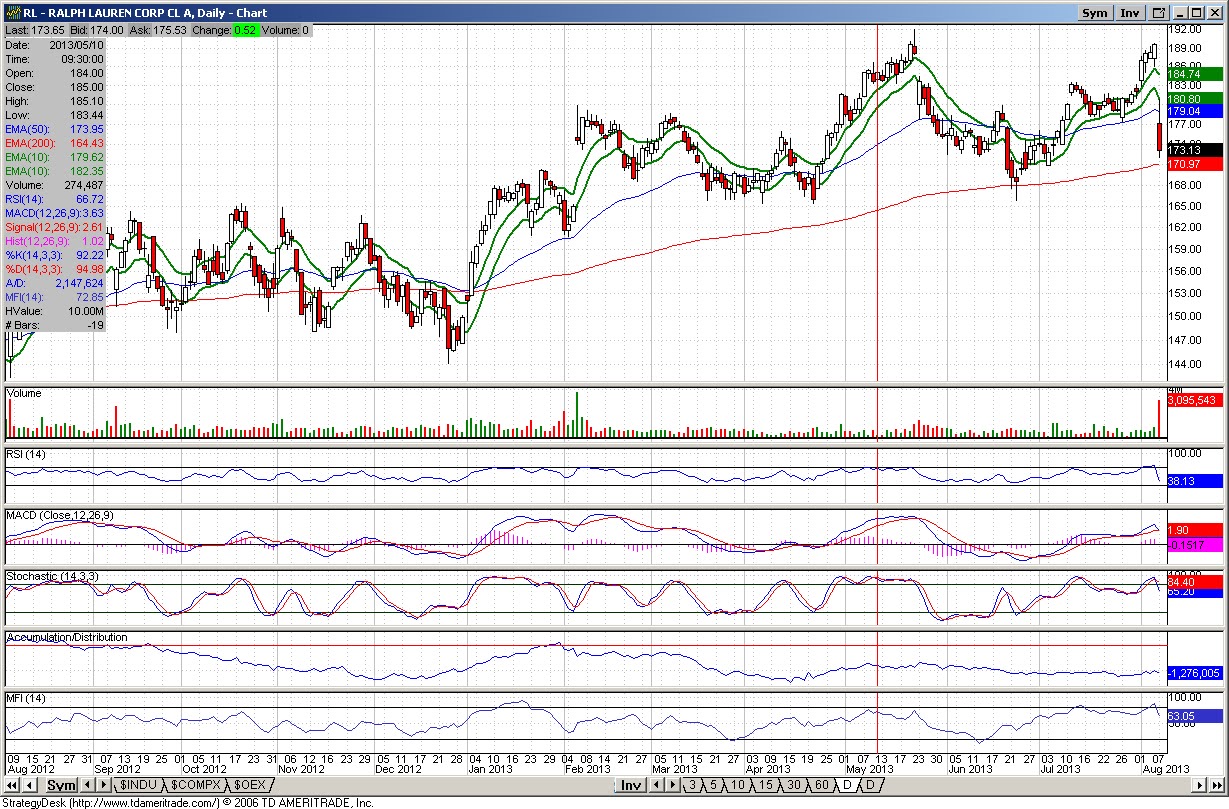Click the Volume panel title
This screenshot has width=1229, height=809.
25,394
